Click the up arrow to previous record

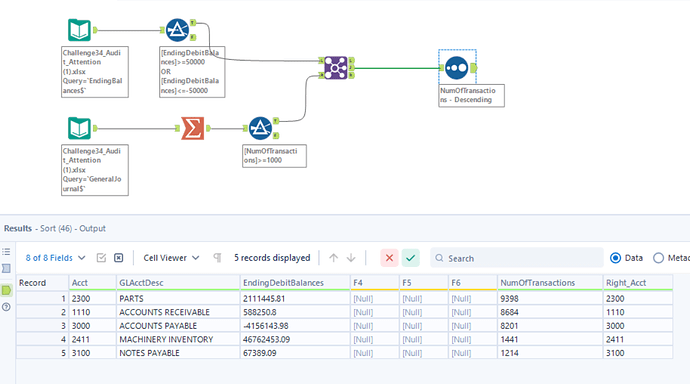pos(334,258)
